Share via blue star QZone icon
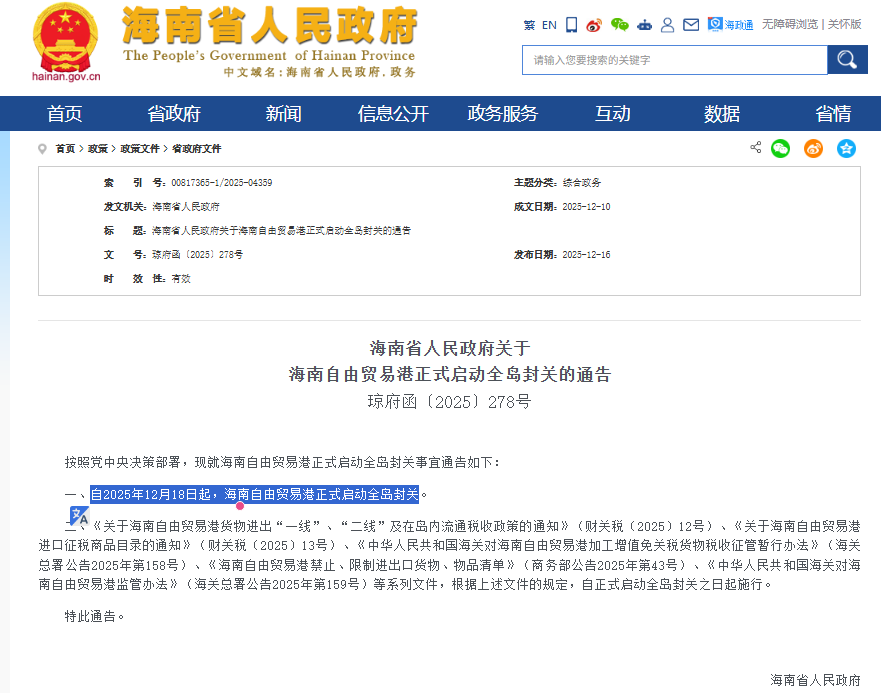881x693 pixels. click(846, 148)
